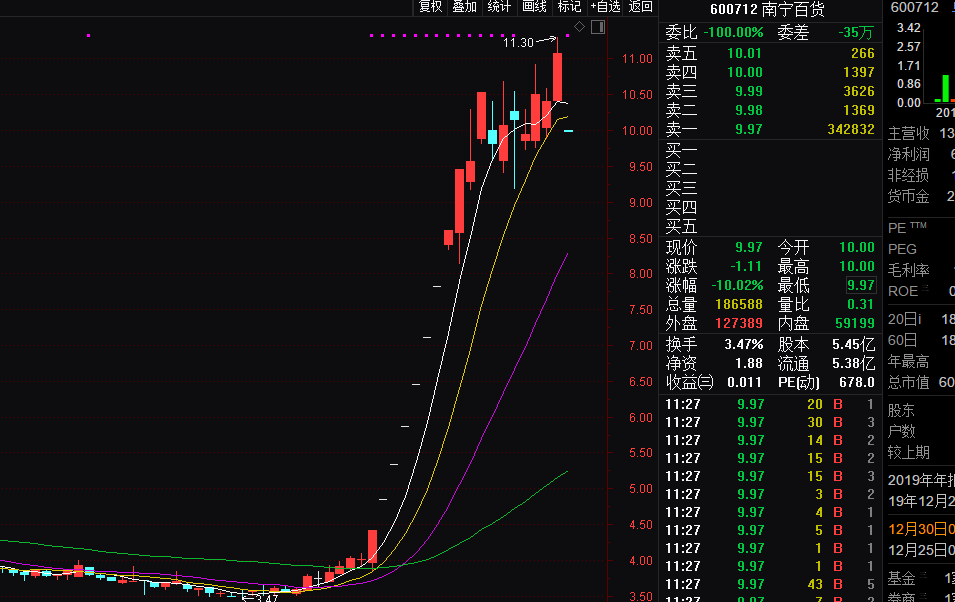This screenshot has height=602, width=955.
Task: Click the small icon beside ROE
Action: (925, 288)
